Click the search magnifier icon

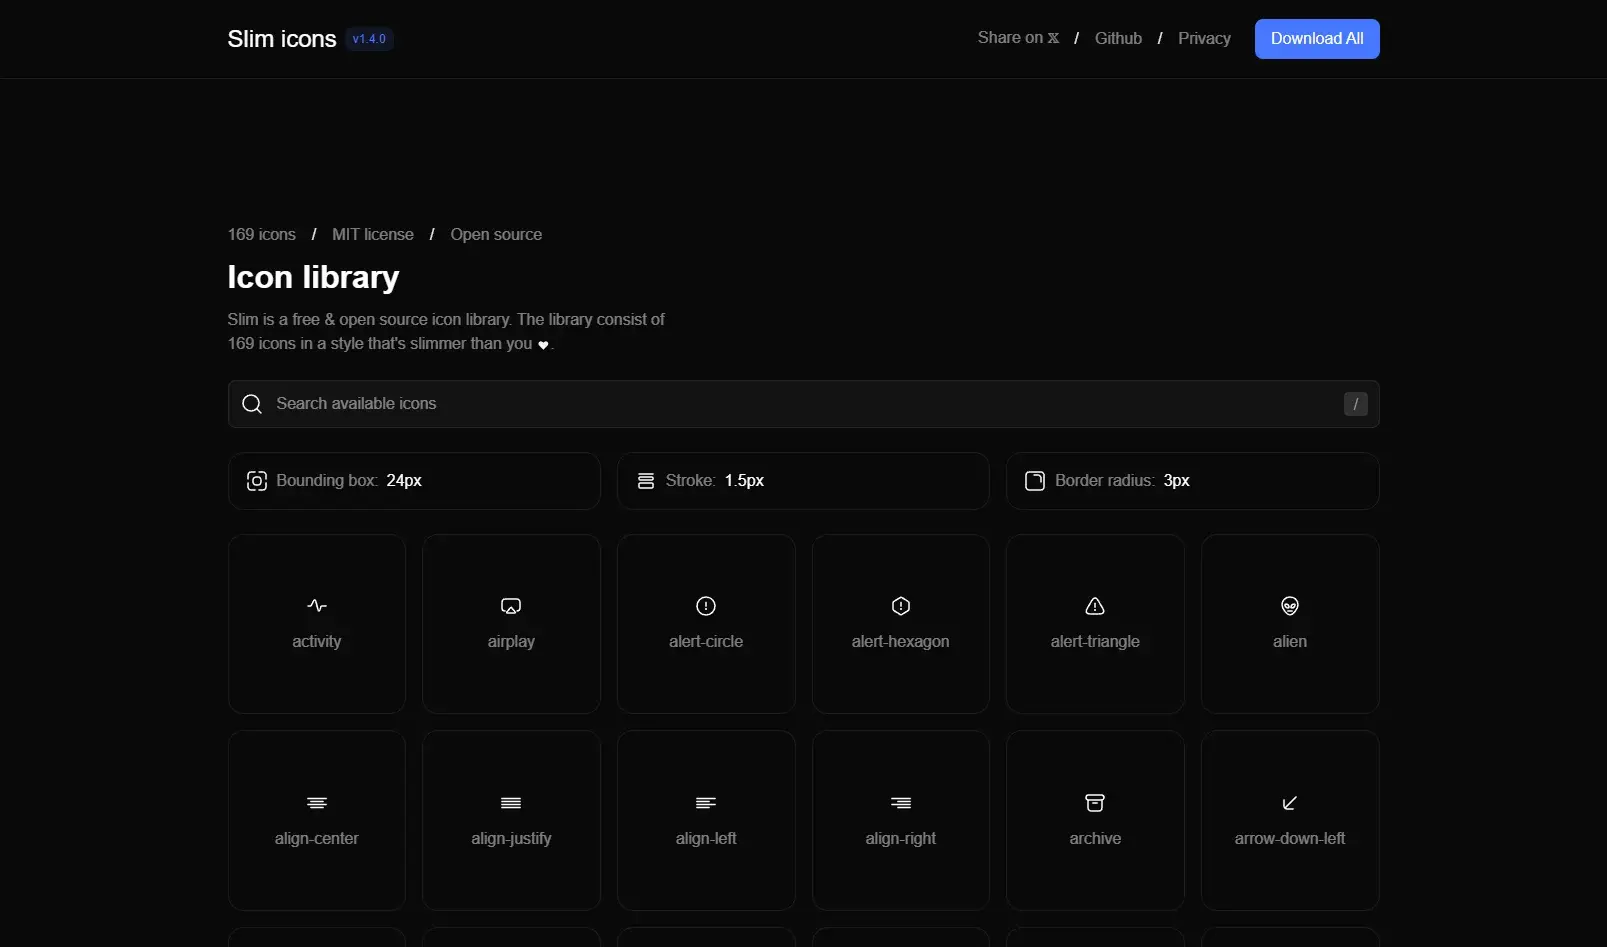(x=252, y=404)
